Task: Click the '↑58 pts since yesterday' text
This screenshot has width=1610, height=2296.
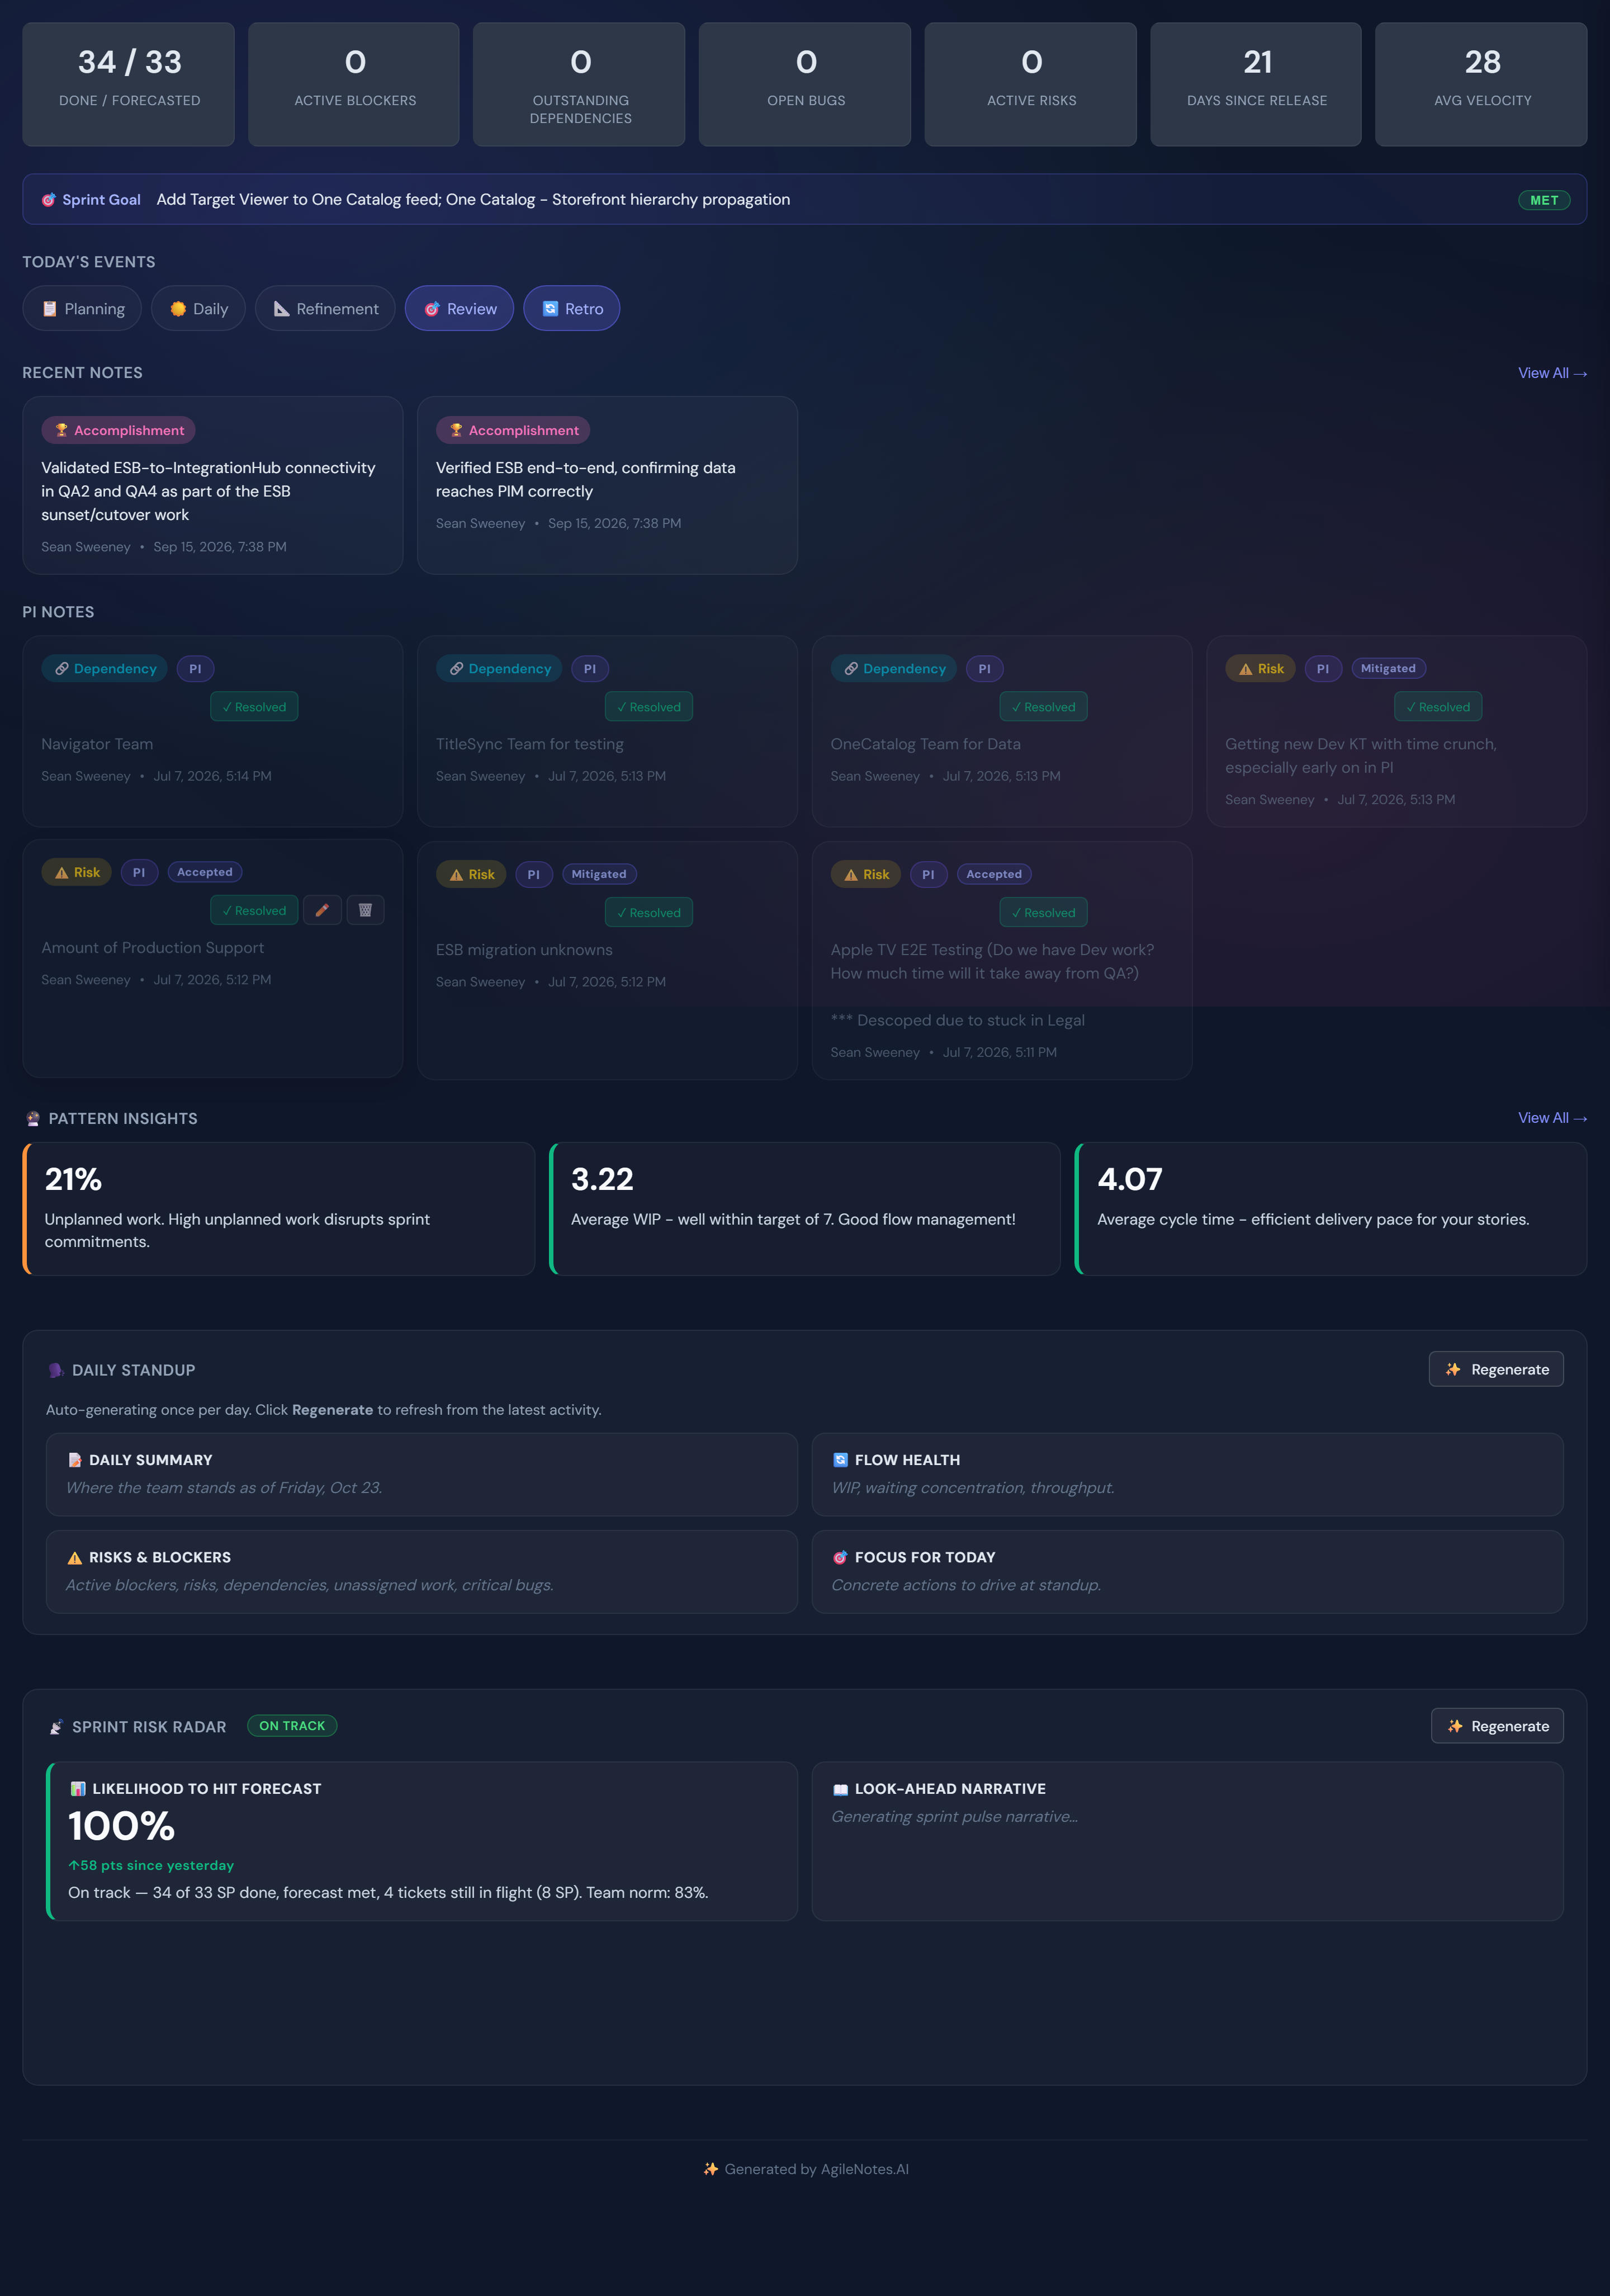Action: pyautogui.click(x=151, y=1866)
